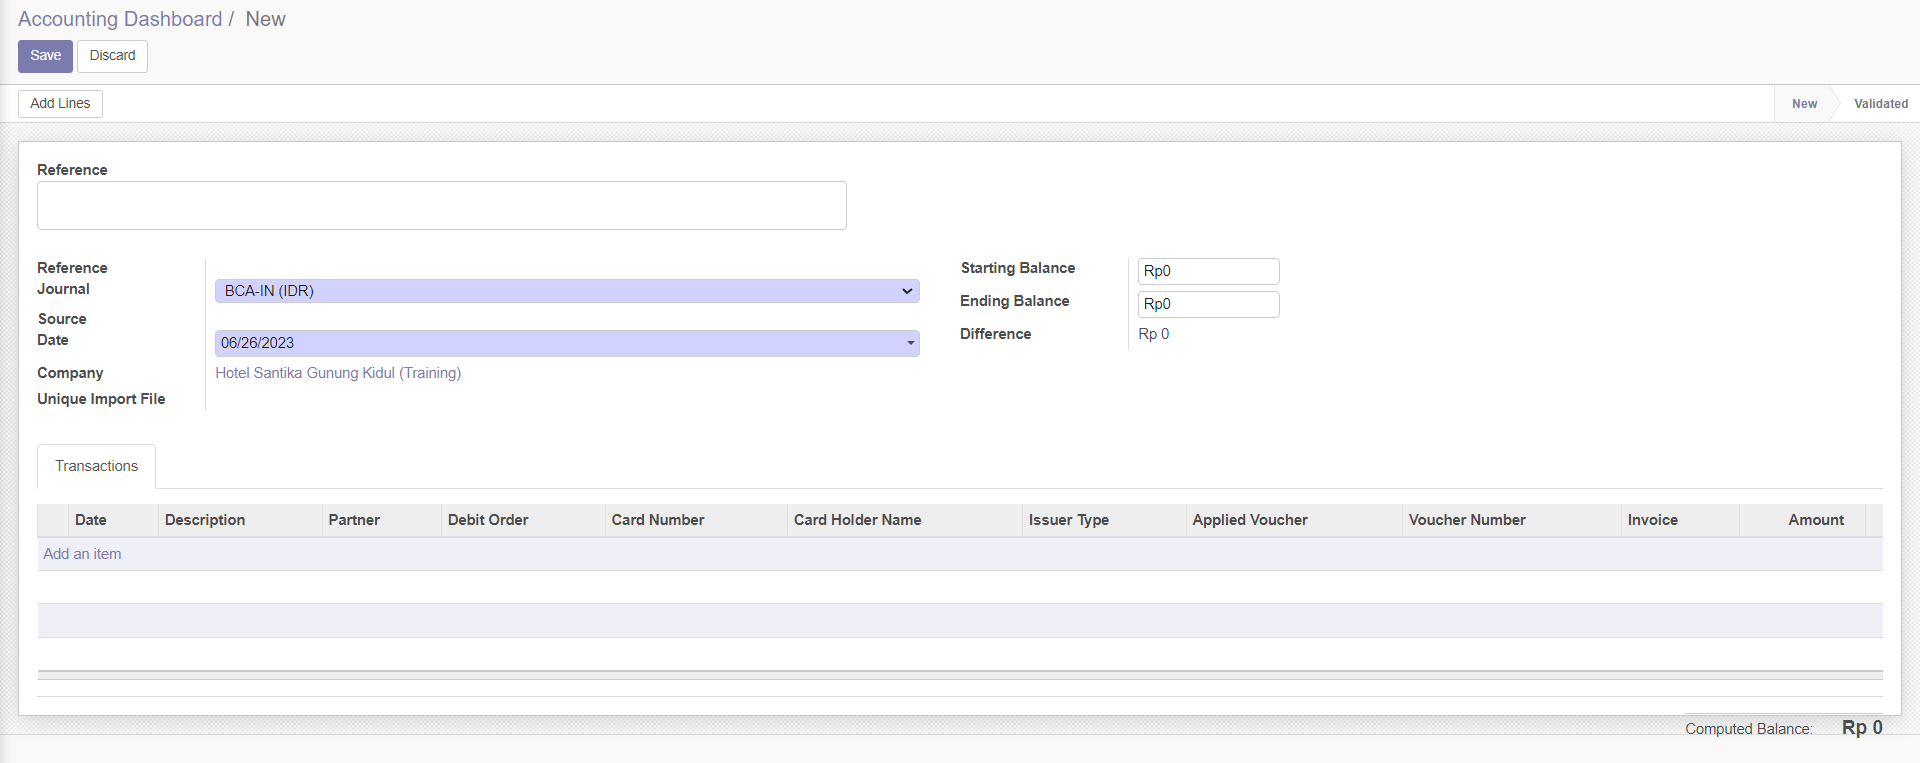Click Add an item link
Image resolution: width=1920 pixels, height=763 pixels.
point(82,554)
